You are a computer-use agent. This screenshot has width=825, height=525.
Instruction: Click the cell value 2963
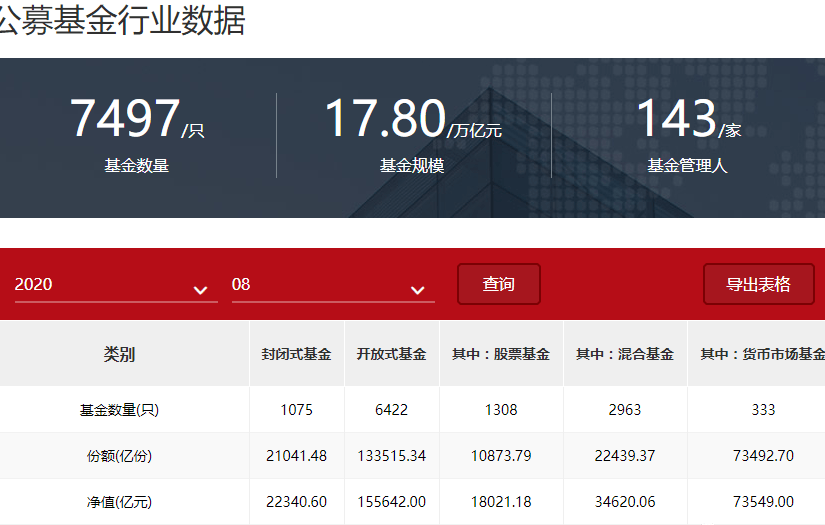click(625, 410)
